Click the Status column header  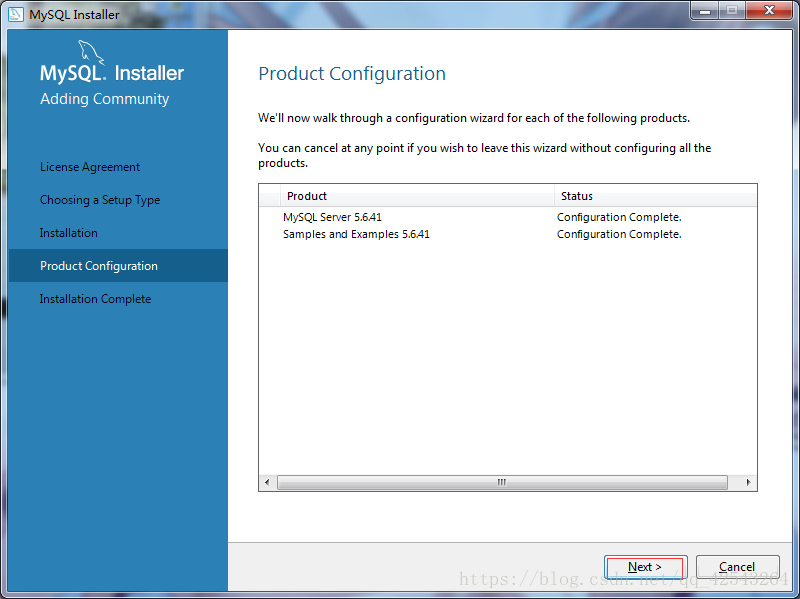click(x=656, y=196)
